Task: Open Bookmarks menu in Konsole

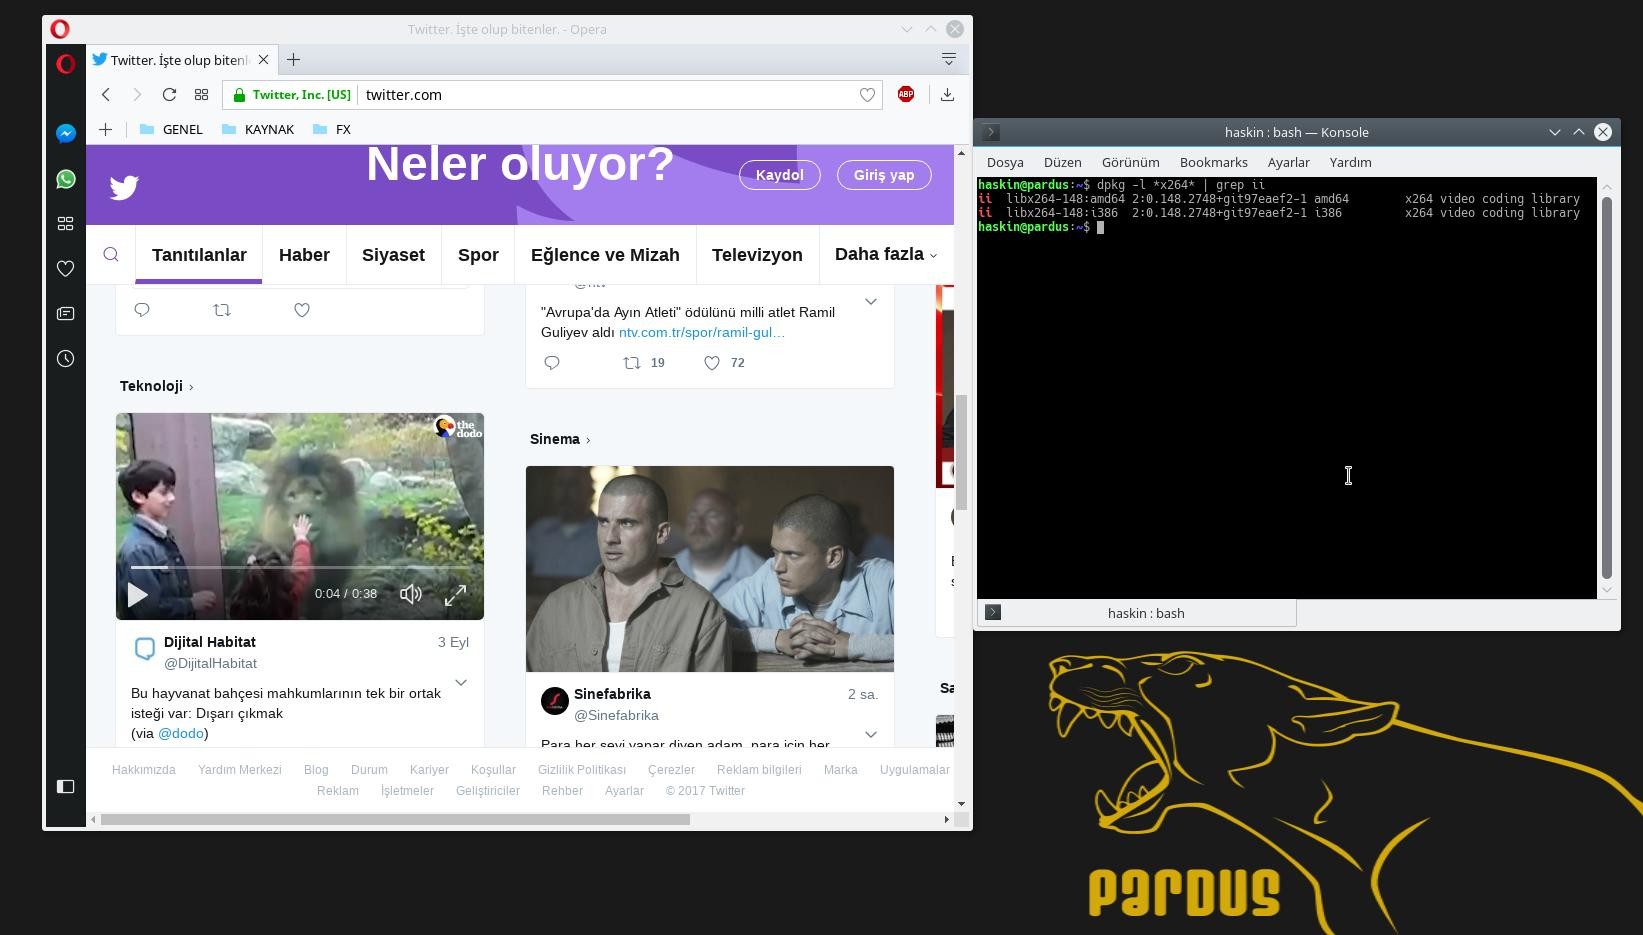Action: click(1214, 162)
